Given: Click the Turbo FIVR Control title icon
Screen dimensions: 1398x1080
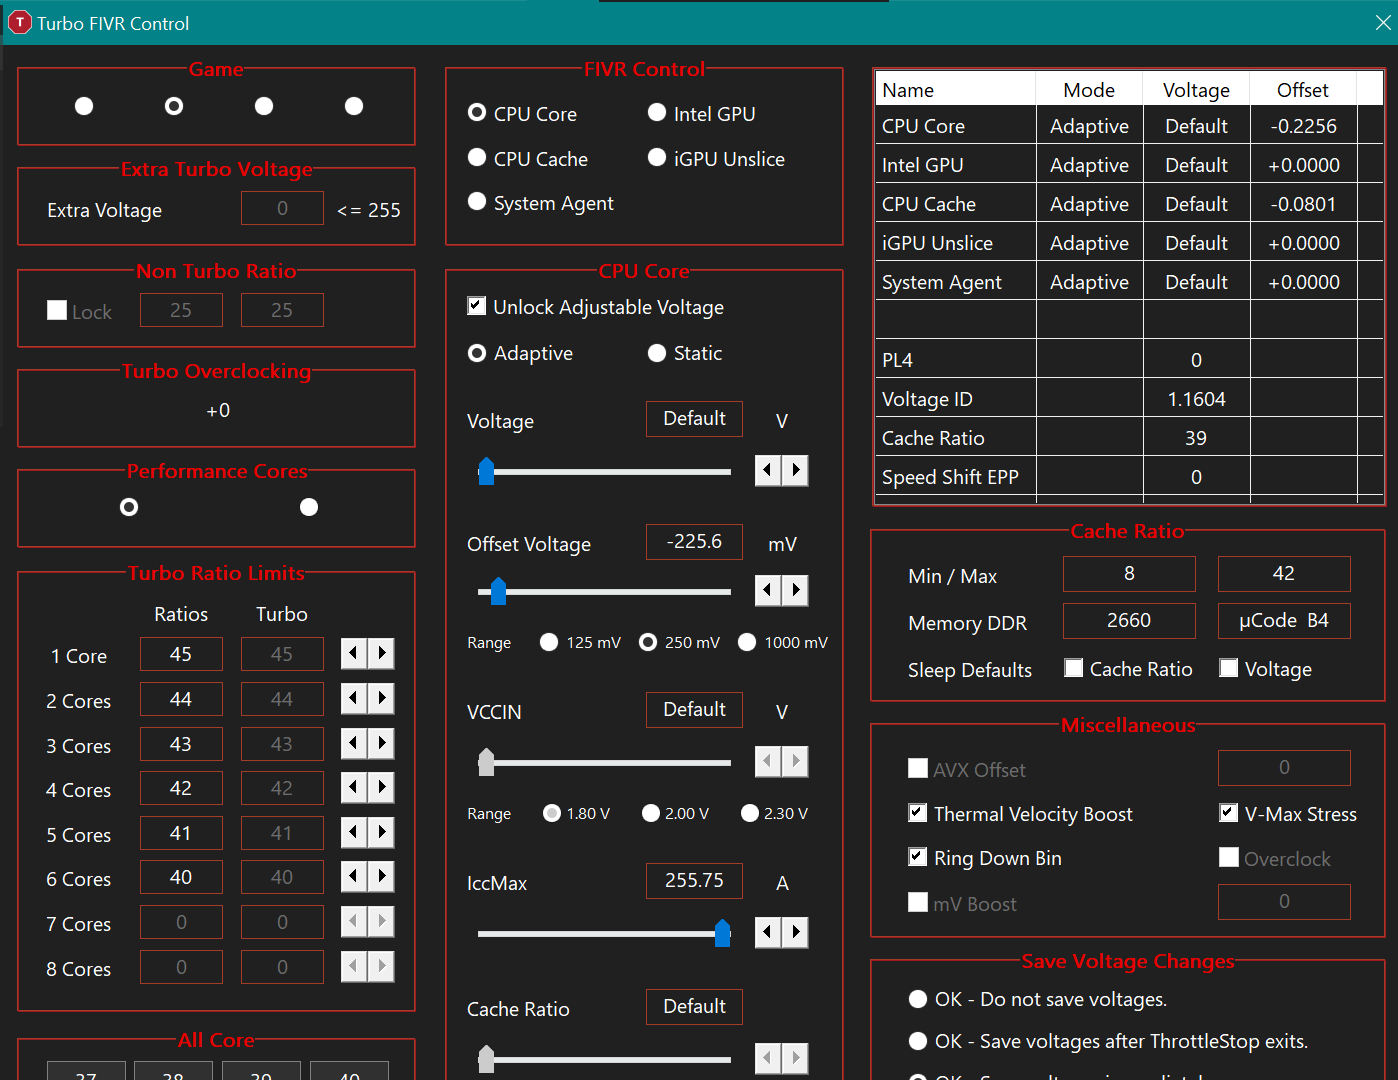Looking at the screenshot, I should [19, 22].
